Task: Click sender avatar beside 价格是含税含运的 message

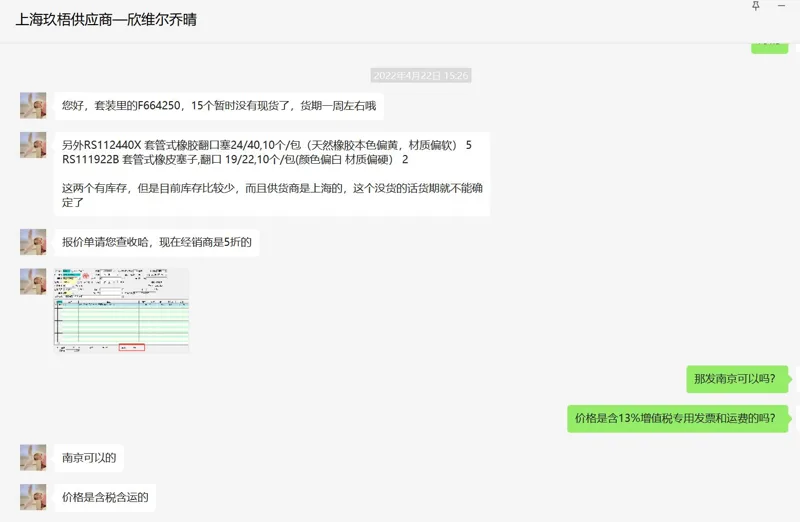Action: coord(33,497)
